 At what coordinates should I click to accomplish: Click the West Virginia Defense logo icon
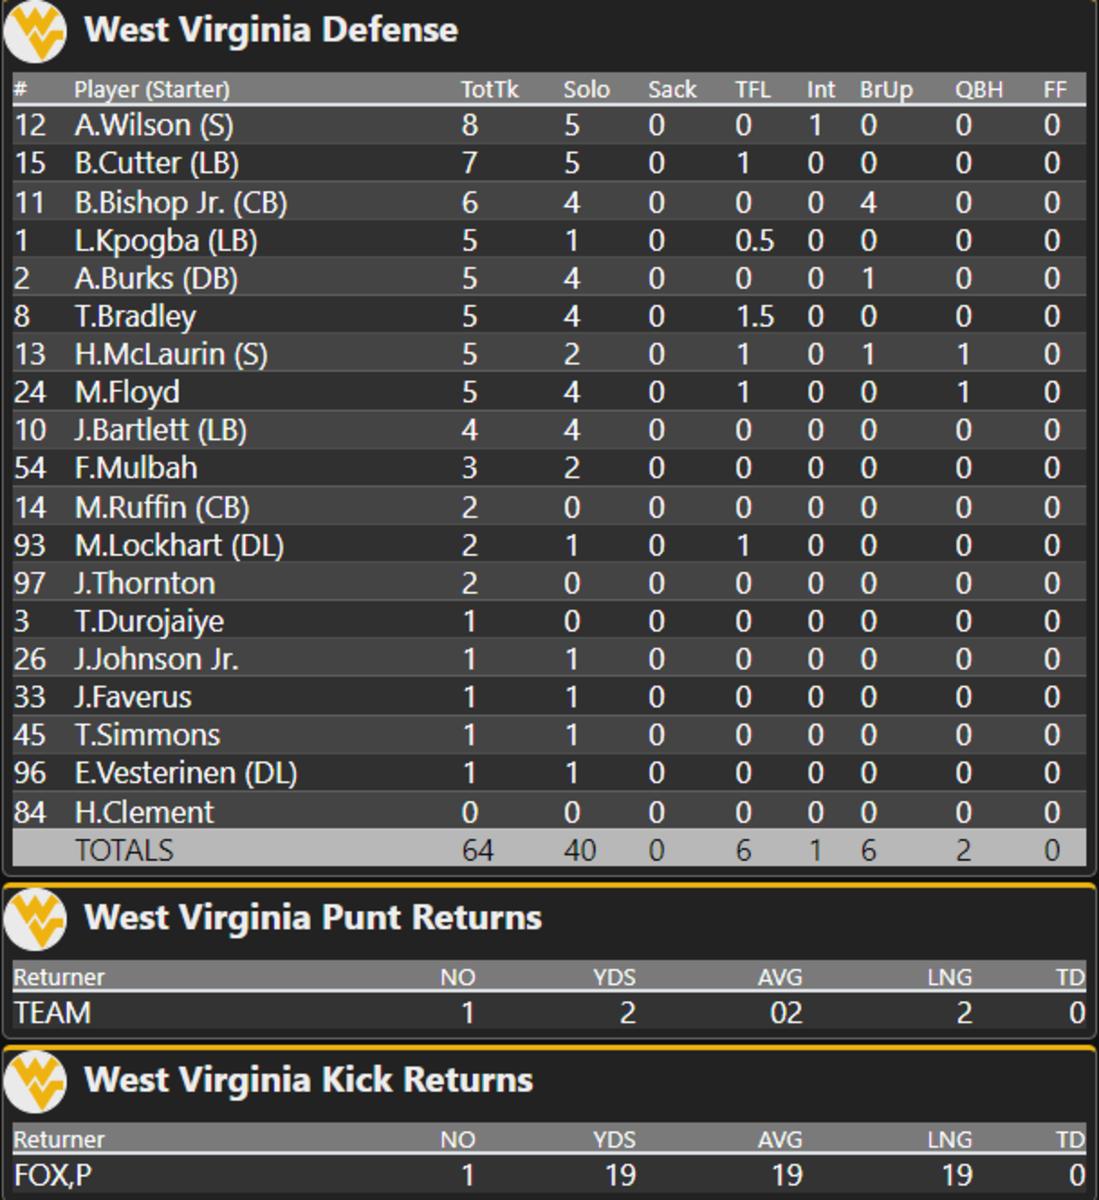pos(35,32)
